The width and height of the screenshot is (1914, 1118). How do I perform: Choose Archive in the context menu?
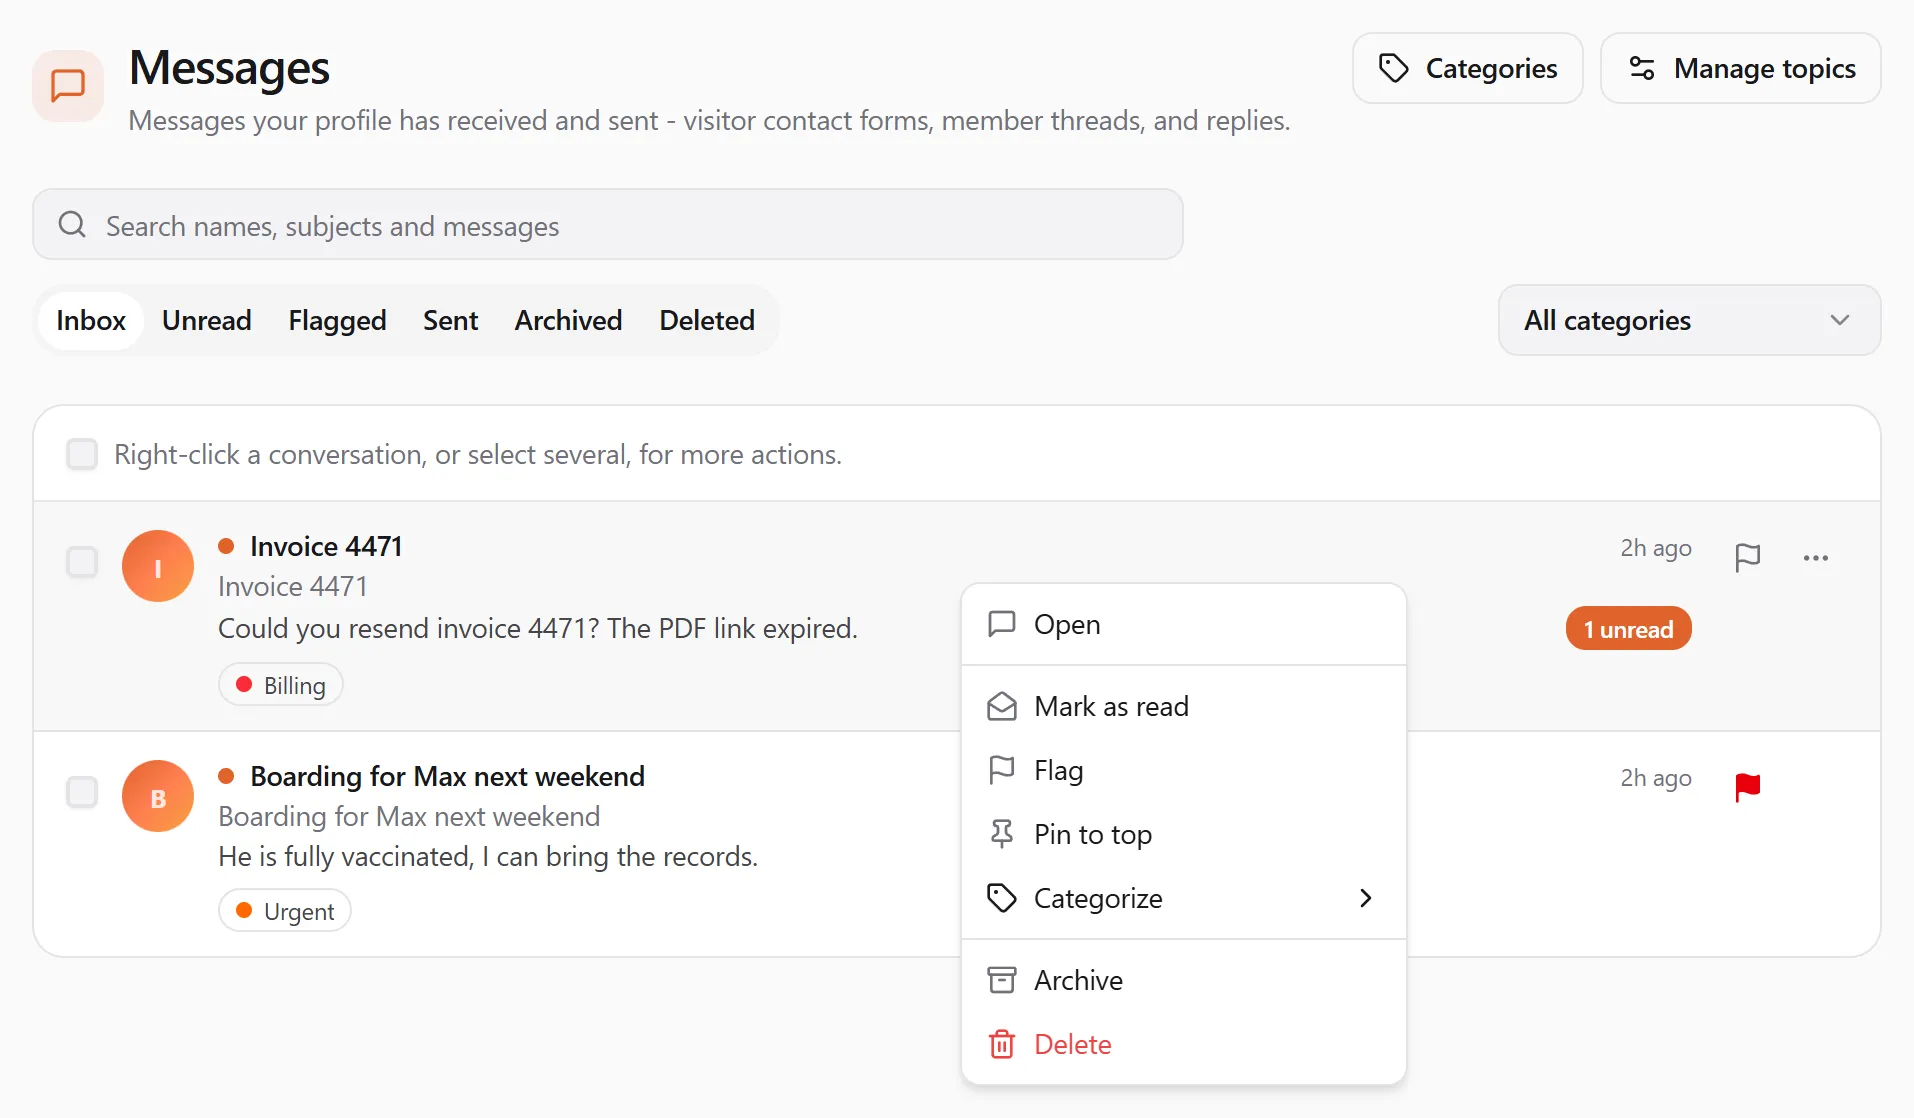pyautogui.click(x=1184, y=980)
